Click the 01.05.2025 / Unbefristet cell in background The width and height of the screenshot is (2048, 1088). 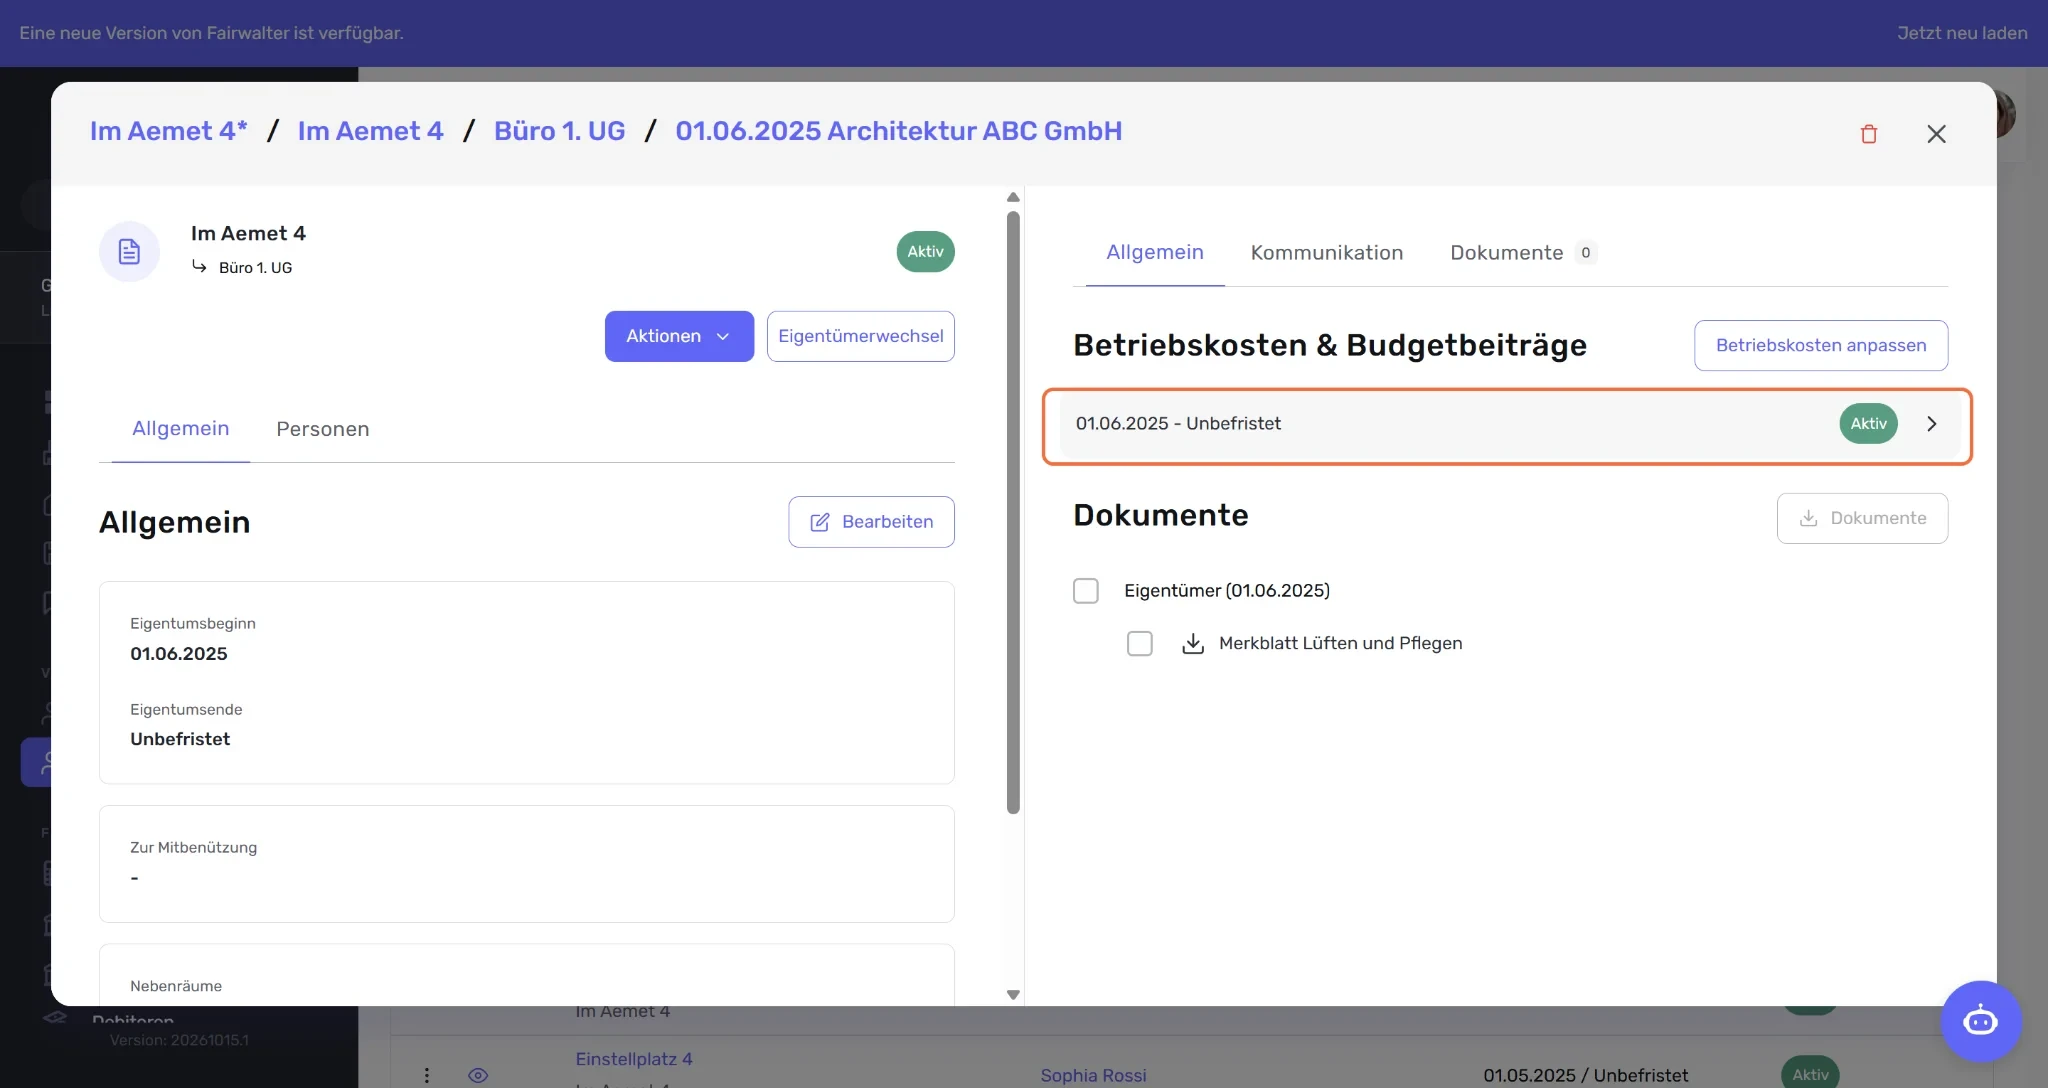1585,1075
